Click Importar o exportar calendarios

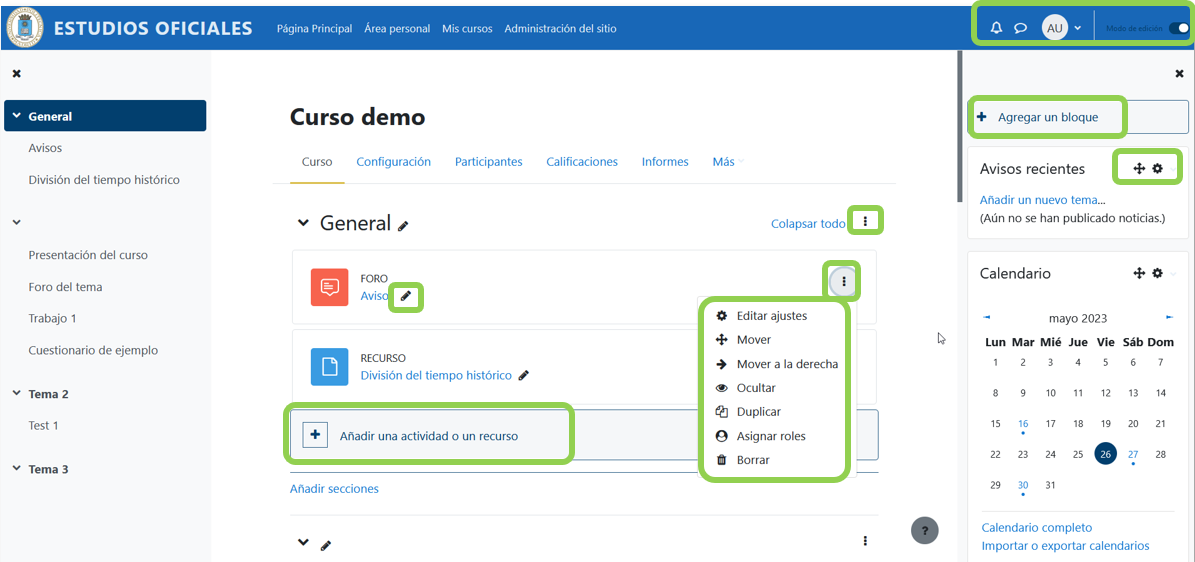1065,545
